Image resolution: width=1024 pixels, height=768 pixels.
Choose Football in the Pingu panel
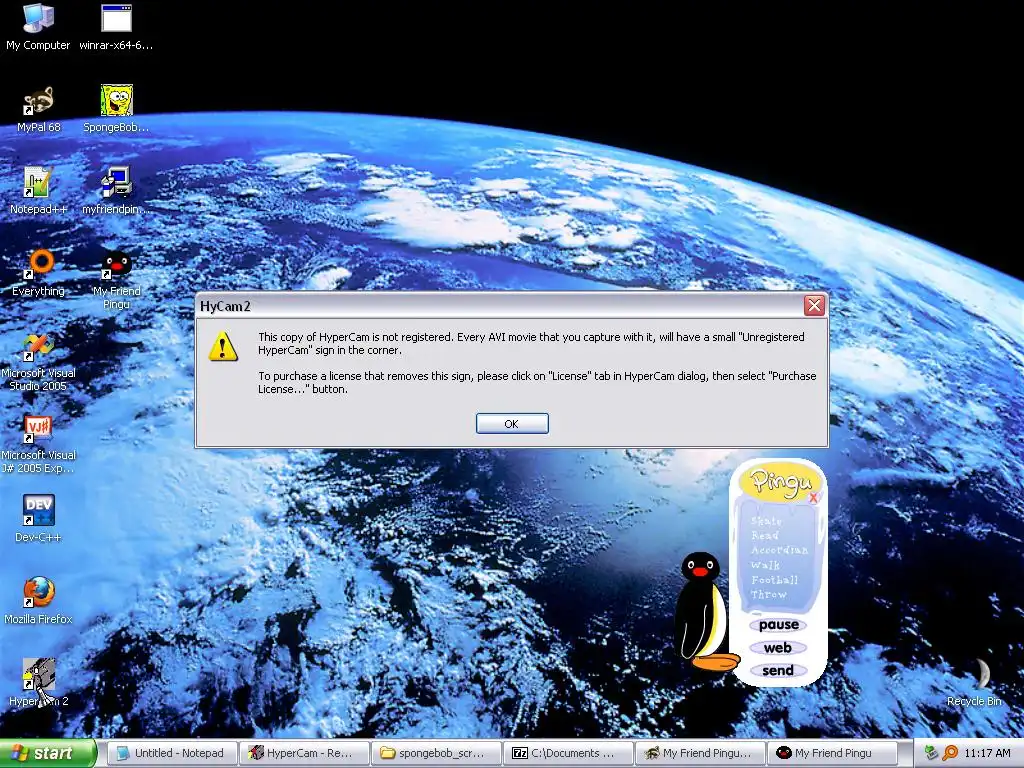click(775, 580)
